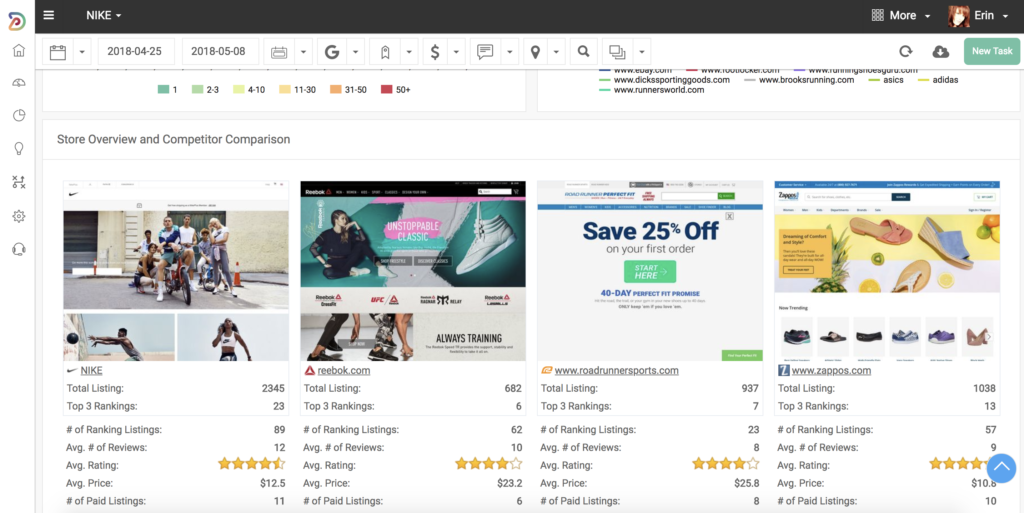Screen dimensions: 1024x513
Task: Click the comment reviews filter icon
Action: pyautogui.click(x=485, y=52)
